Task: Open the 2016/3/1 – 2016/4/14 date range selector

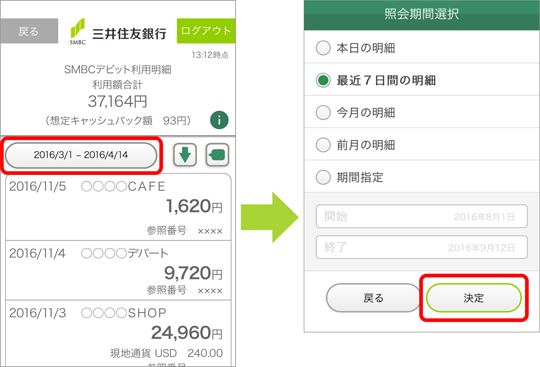Action: pyautogui.click(x=81, y=155)
